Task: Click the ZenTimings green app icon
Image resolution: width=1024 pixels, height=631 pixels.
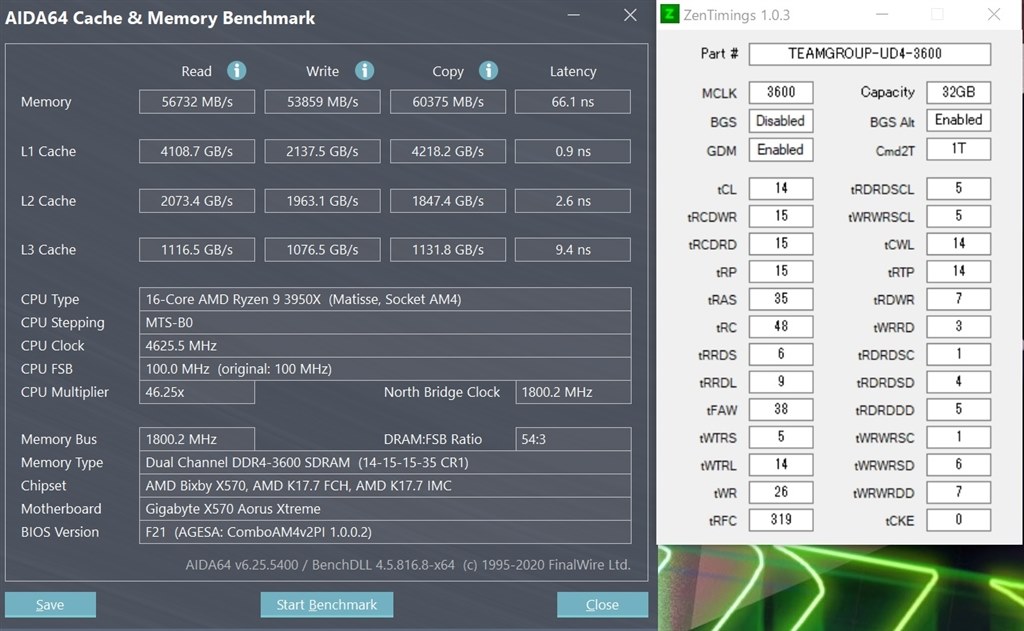Action: click(x=669, y=14)
